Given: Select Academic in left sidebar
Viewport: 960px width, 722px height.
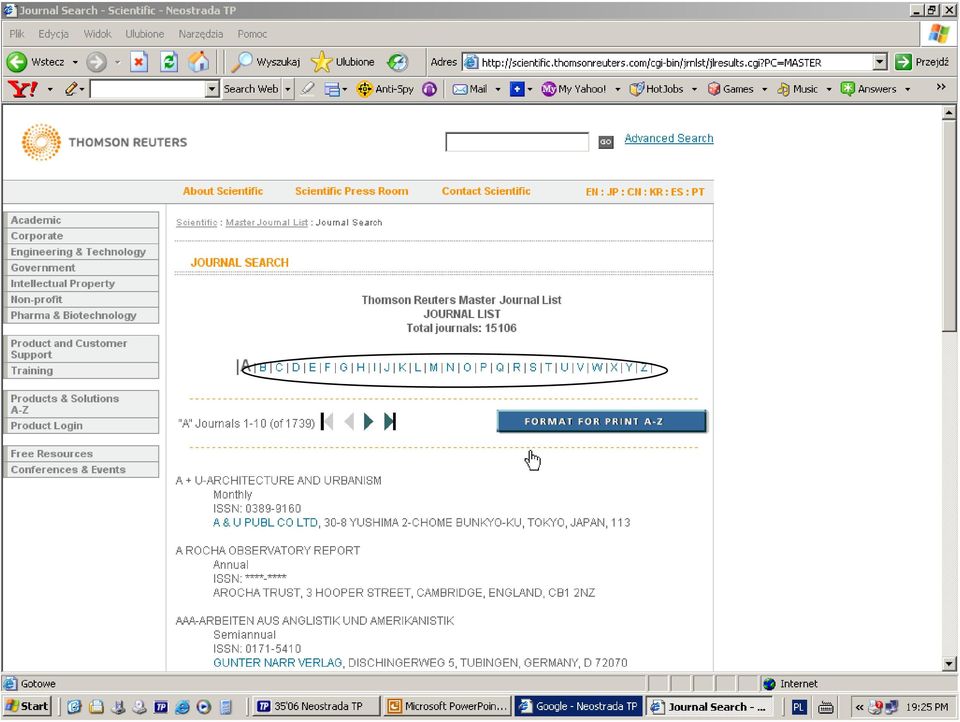Looking at the screenshot, I should [x=81, y=220].
